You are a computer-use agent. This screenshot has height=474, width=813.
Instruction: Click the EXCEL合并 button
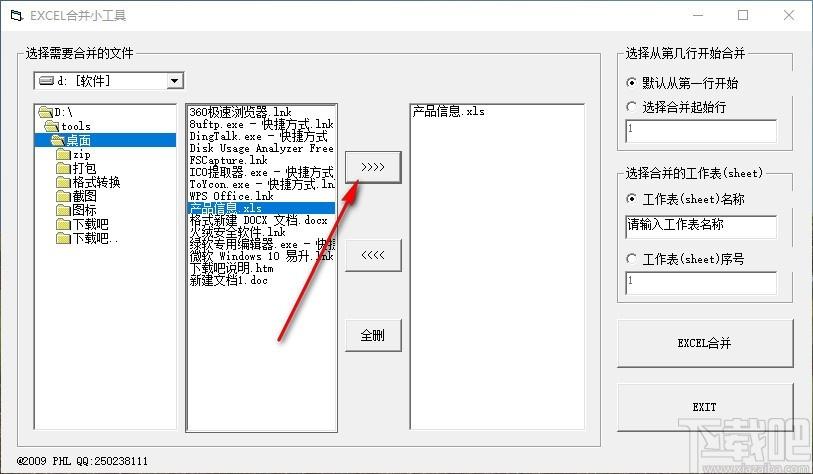click(x=705, y=343)
